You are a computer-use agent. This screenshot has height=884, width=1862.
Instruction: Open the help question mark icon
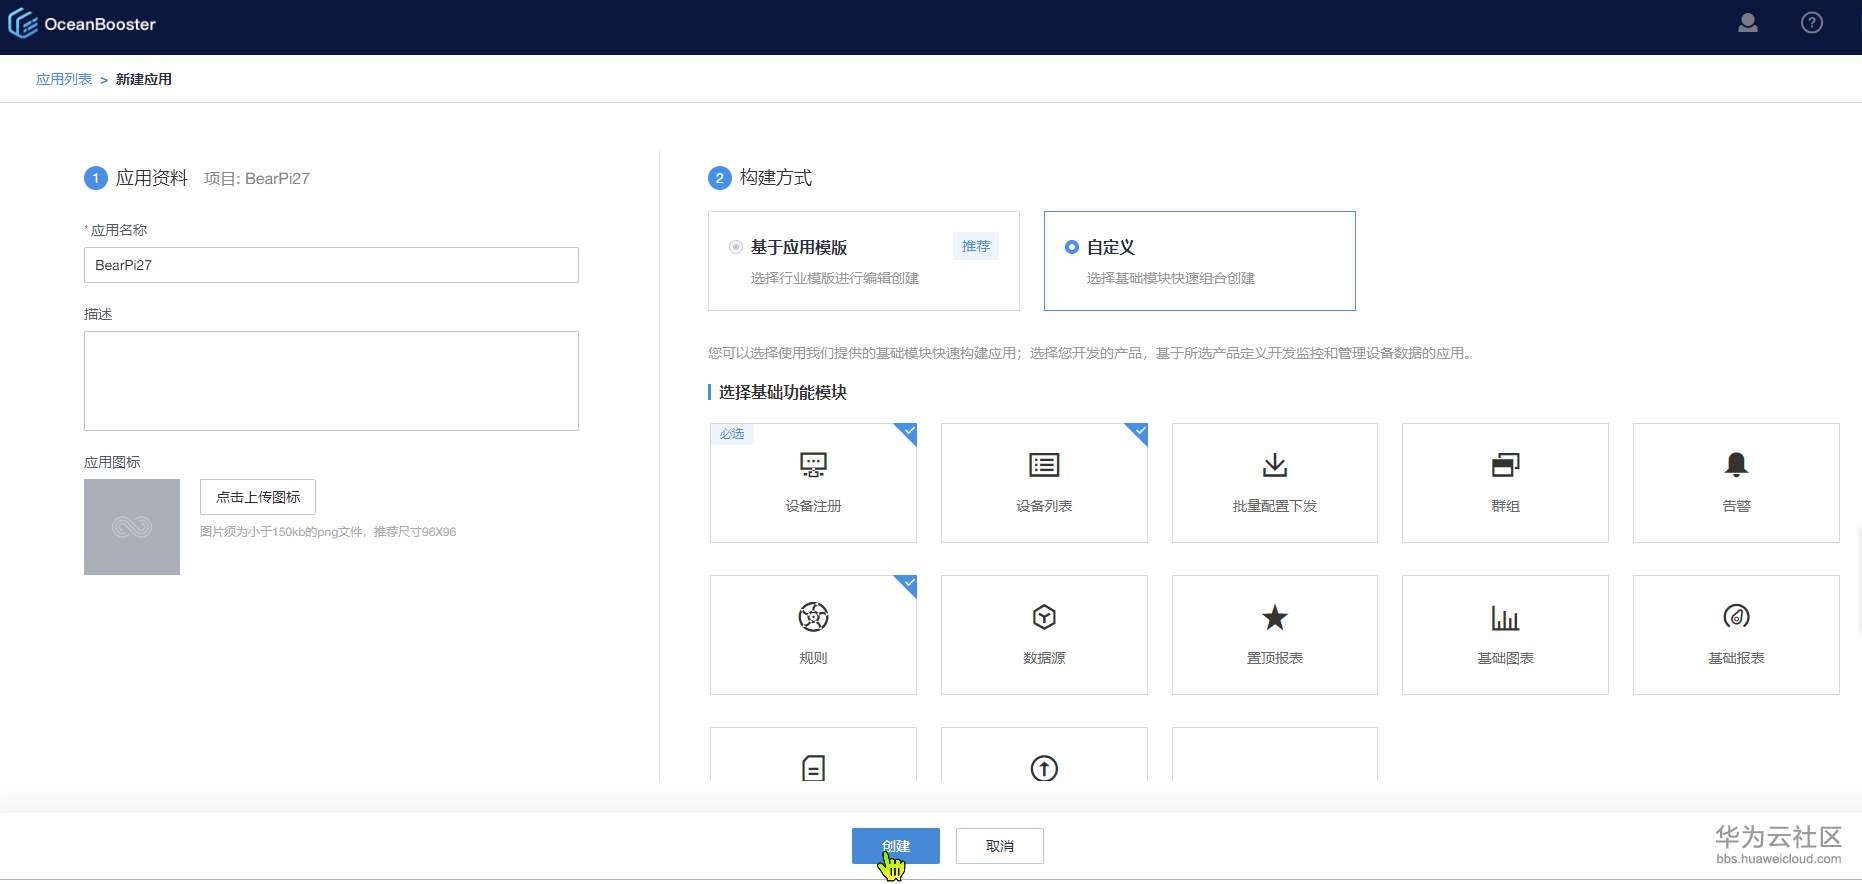(1812, 23)
